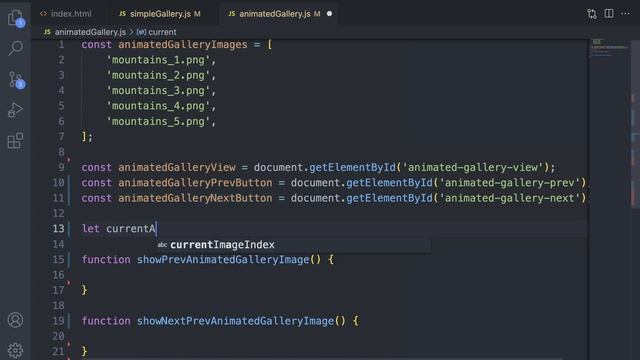This screenshot has height=360, width=640.
Task: Accept the currentImageIndex suggestion
Action: (294, 245)
